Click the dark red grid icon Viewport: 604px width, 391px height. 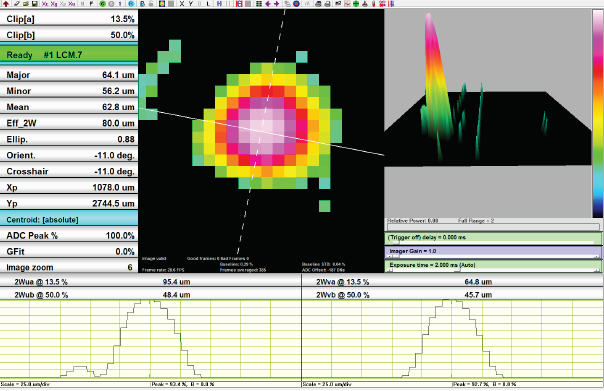click(x=259, y=4)
